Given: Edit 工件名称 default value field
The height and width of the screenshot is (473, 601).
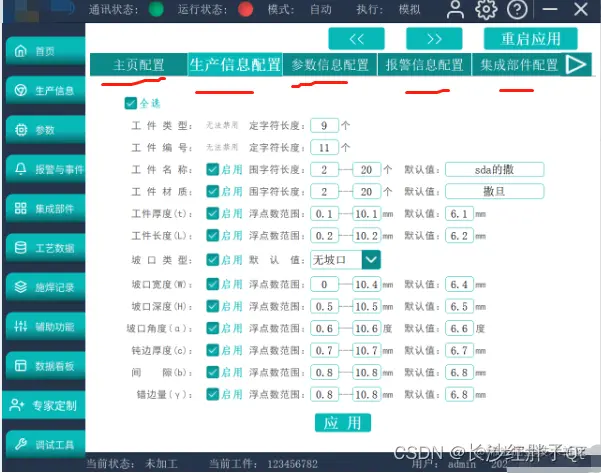Looking at the screenshot, I should coord(494,169).
